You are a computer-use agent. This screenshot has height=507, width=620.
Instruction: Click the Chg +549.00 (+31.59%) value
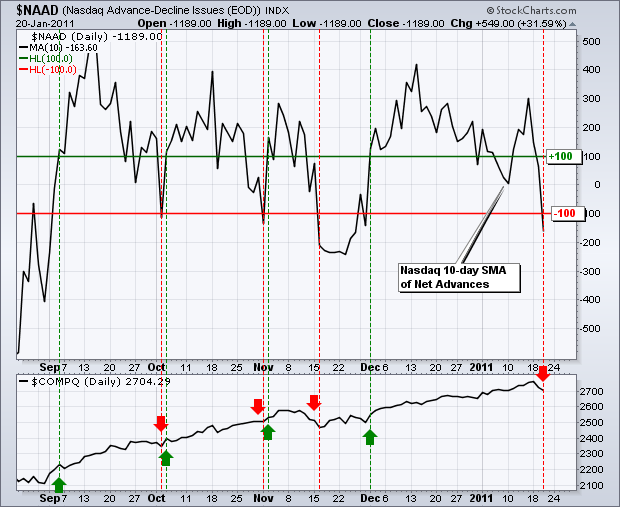pyautogui.click(x=521, y=24)
